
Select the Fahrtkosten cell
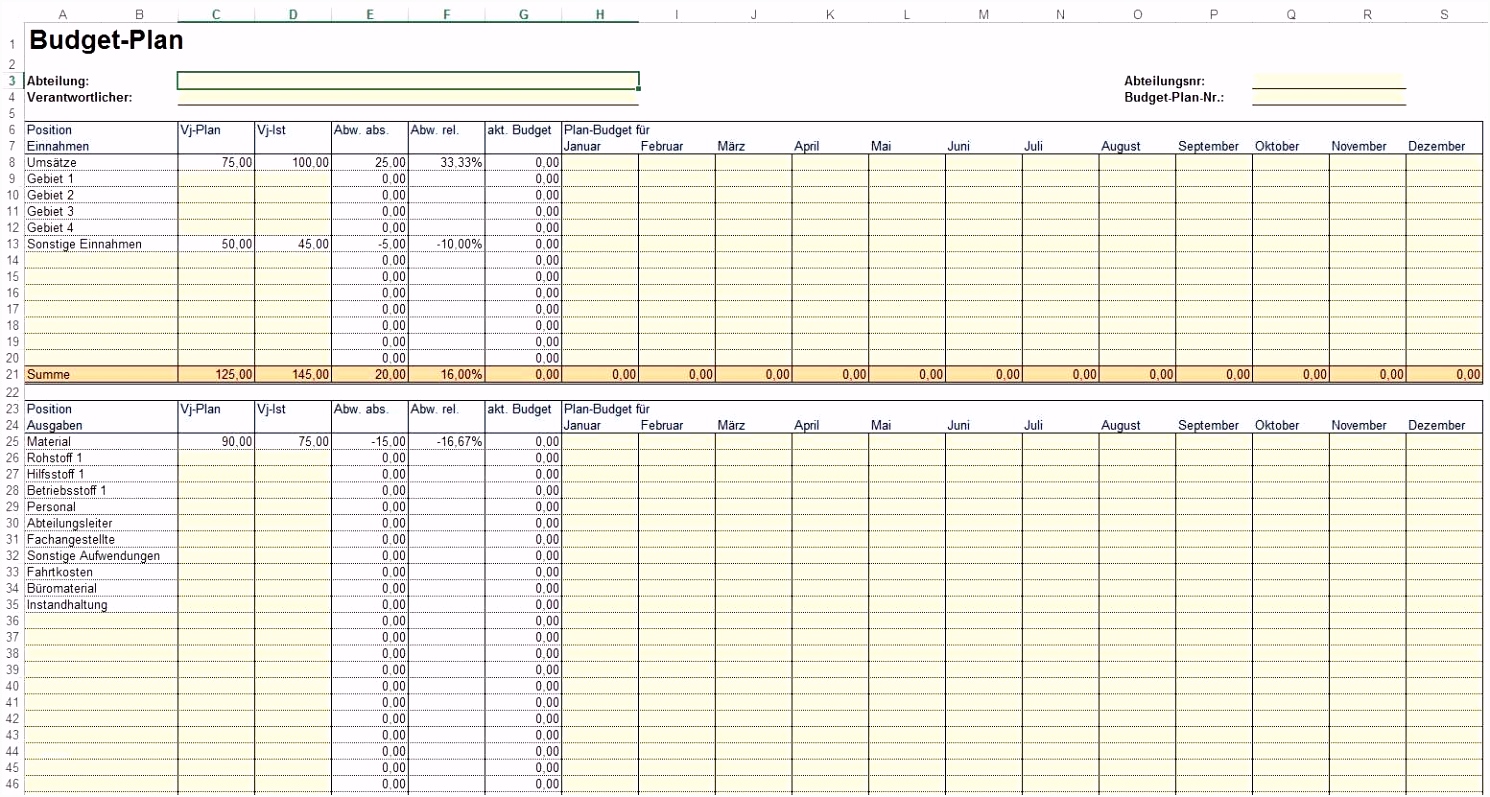(100, 571)
